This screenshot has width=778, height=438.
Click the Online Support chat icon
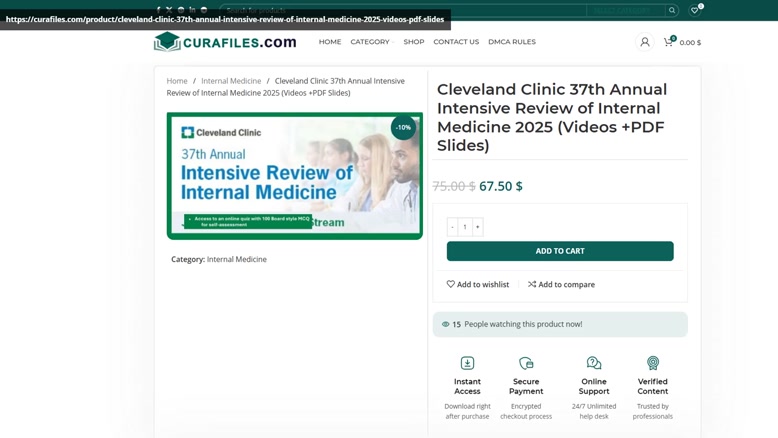594,363
